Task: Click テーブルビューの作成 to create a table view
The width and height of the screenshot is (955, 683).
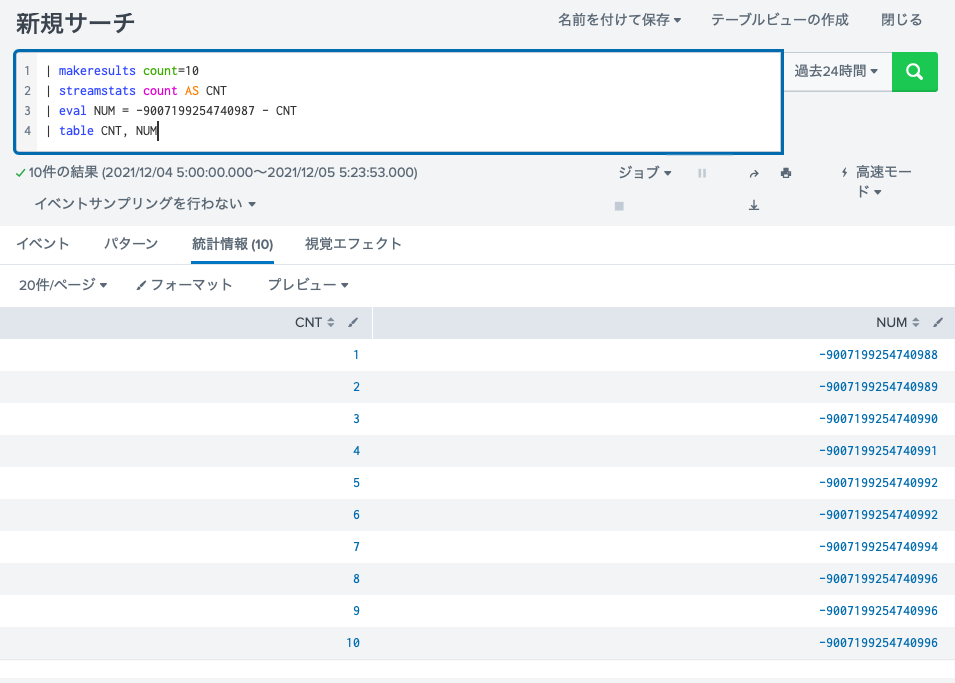Action: pyautogui.click(x=779, y=19)
